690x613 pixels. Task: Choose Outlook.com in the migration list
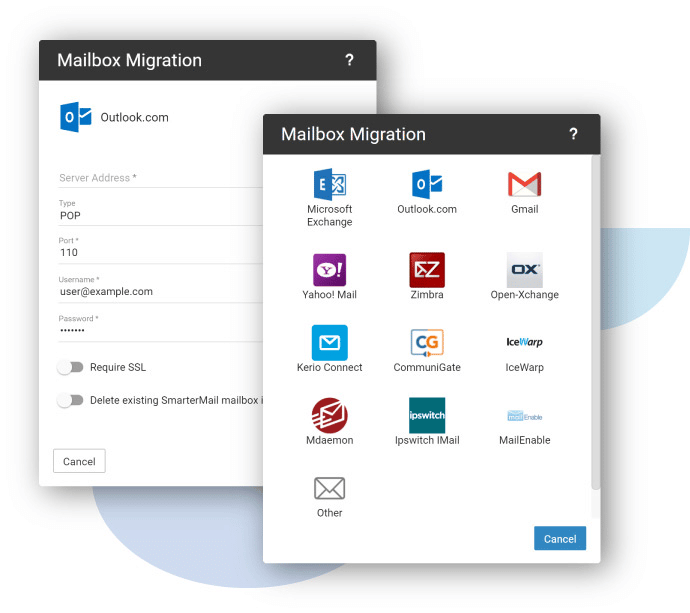coord(427,185)
